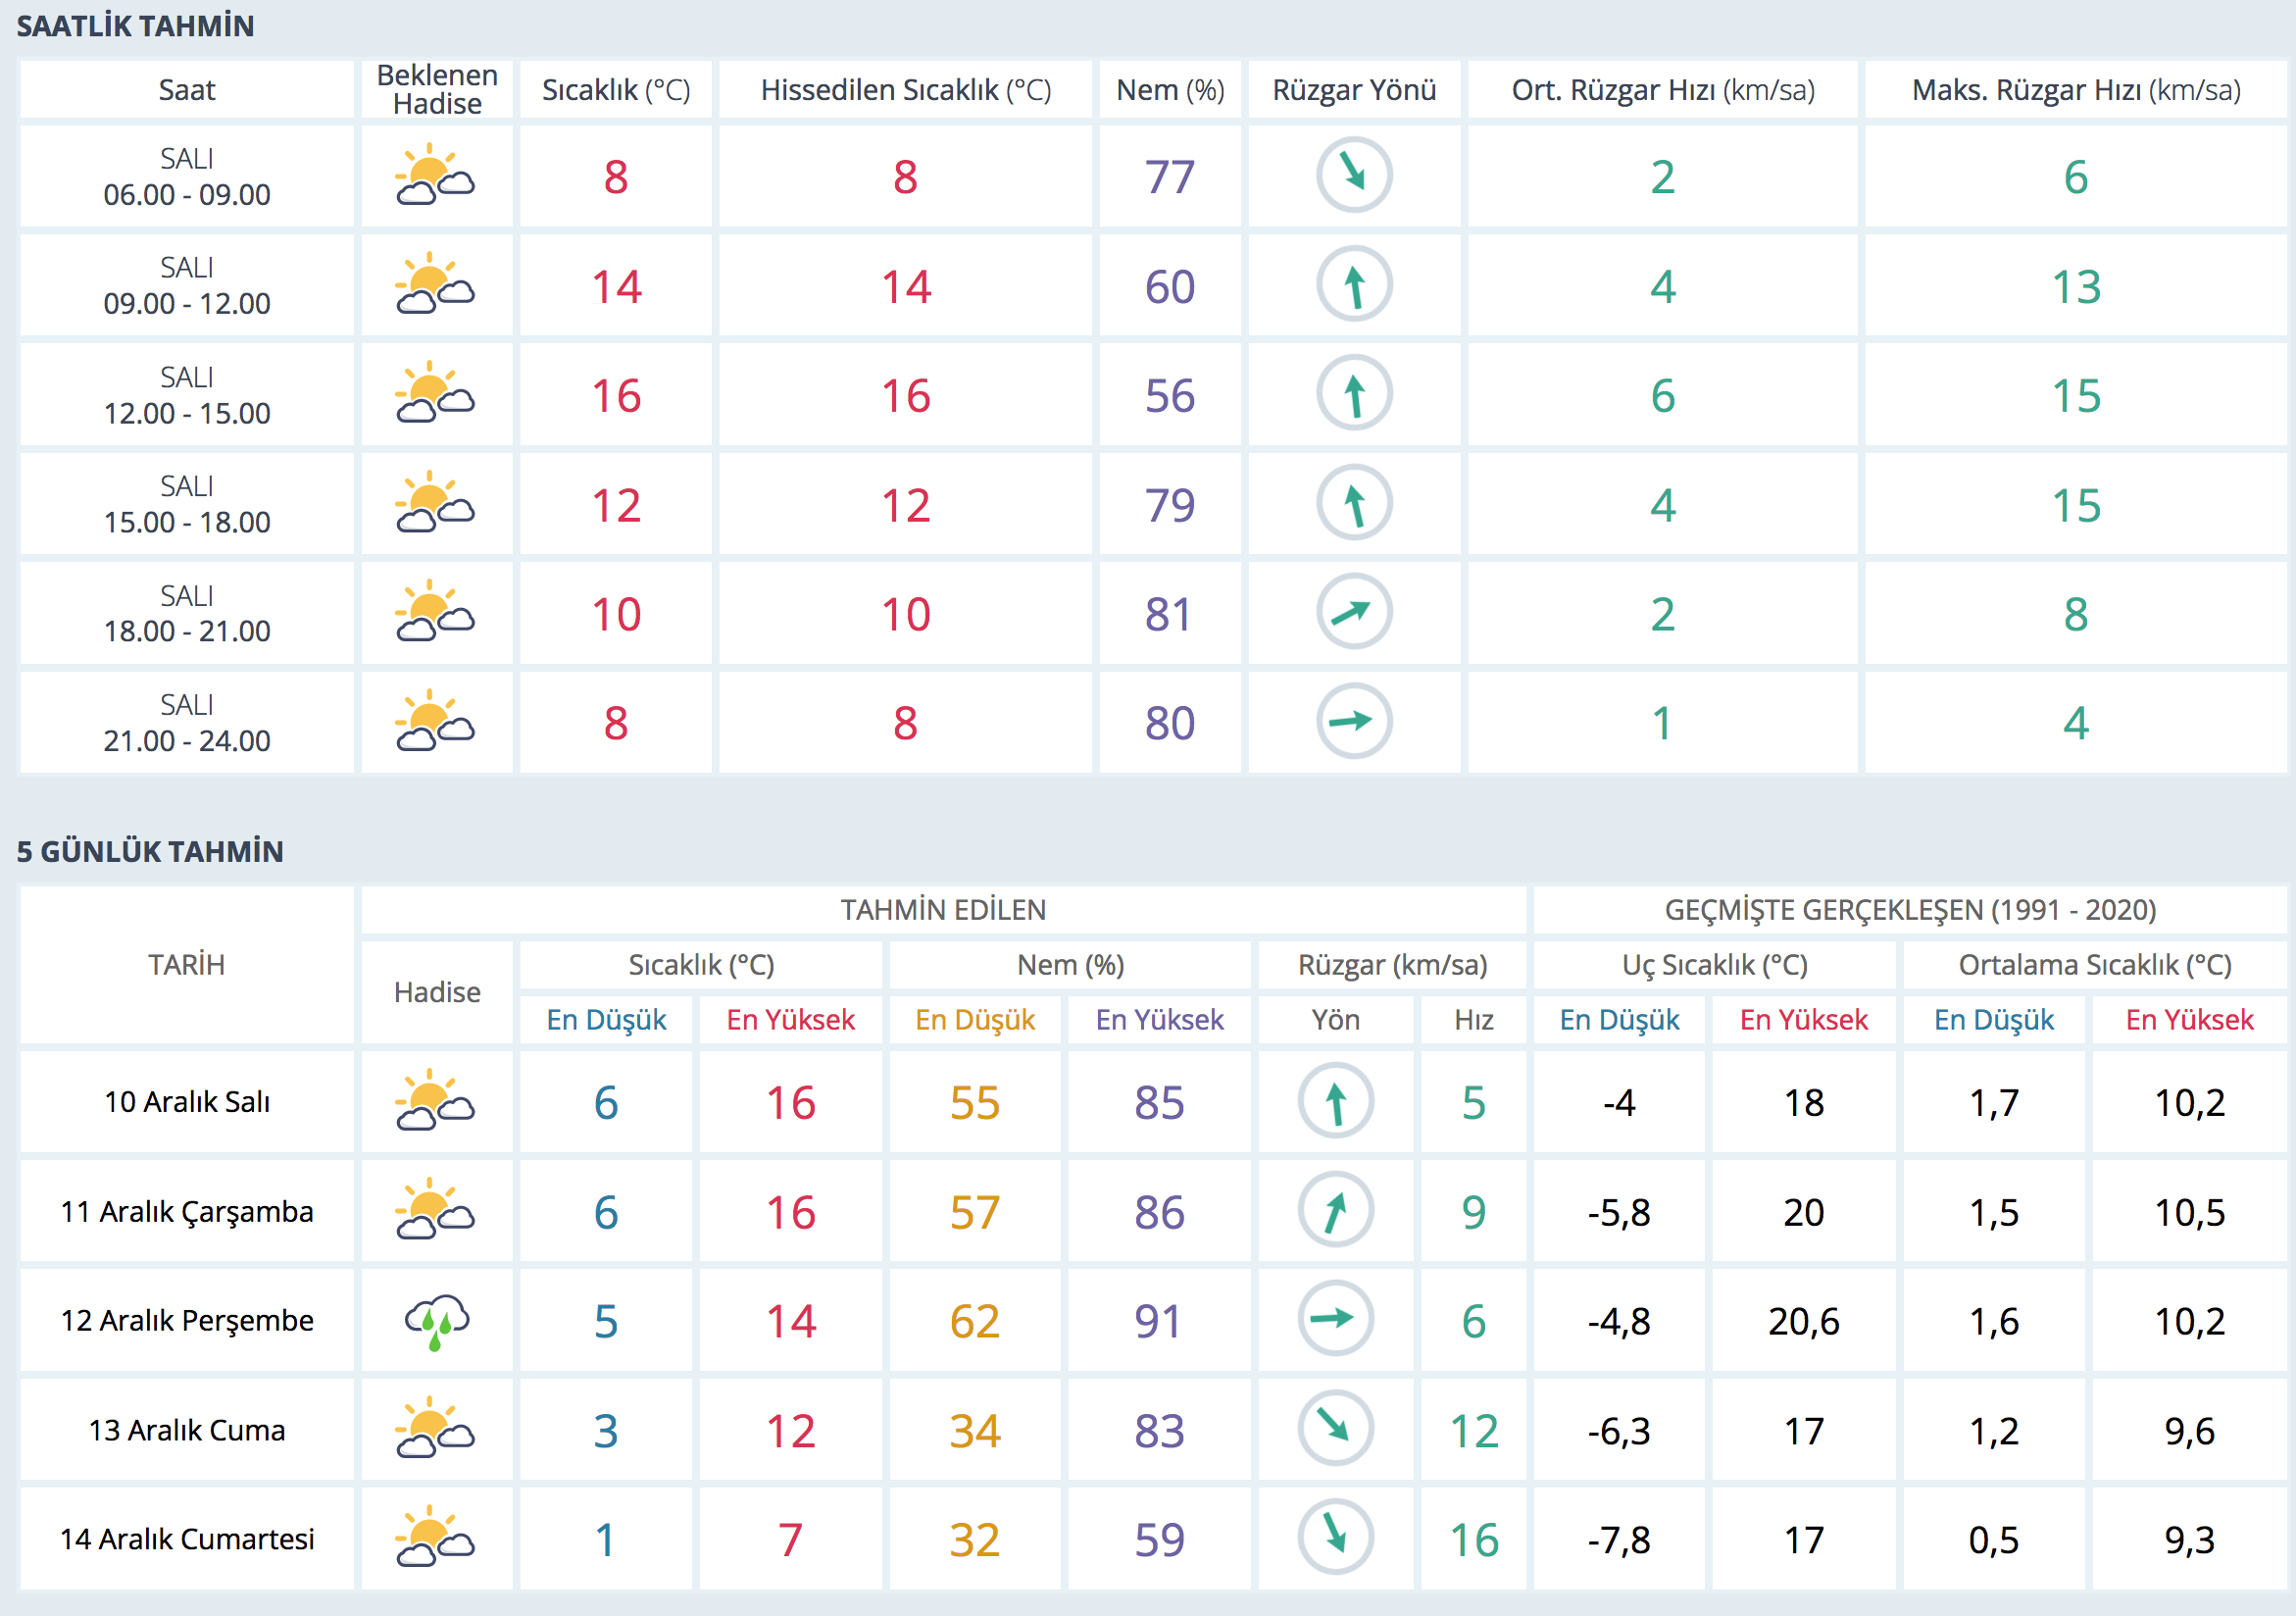Click max wind speed value for 09.00 - 12.00
This screenshot has height=1616, width=2296.
click(x=2075, y=287)
